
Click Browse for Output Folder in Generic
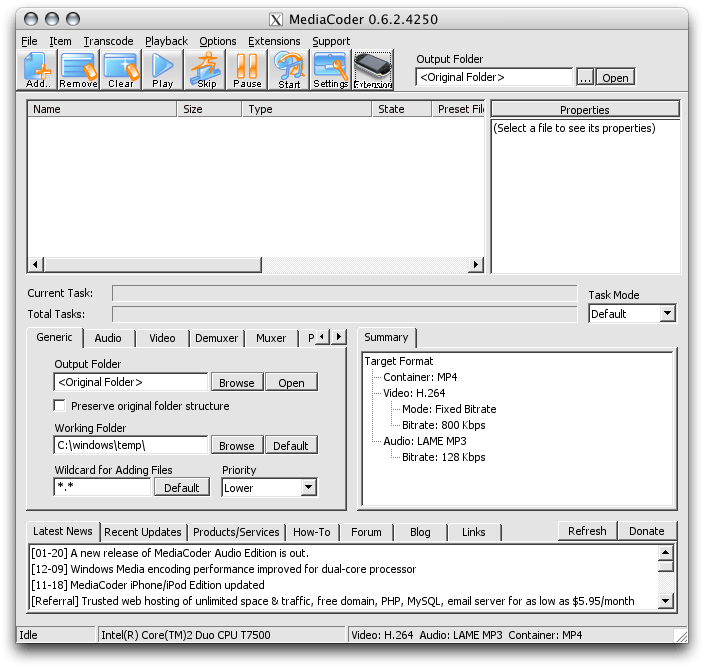coord(237,382)
